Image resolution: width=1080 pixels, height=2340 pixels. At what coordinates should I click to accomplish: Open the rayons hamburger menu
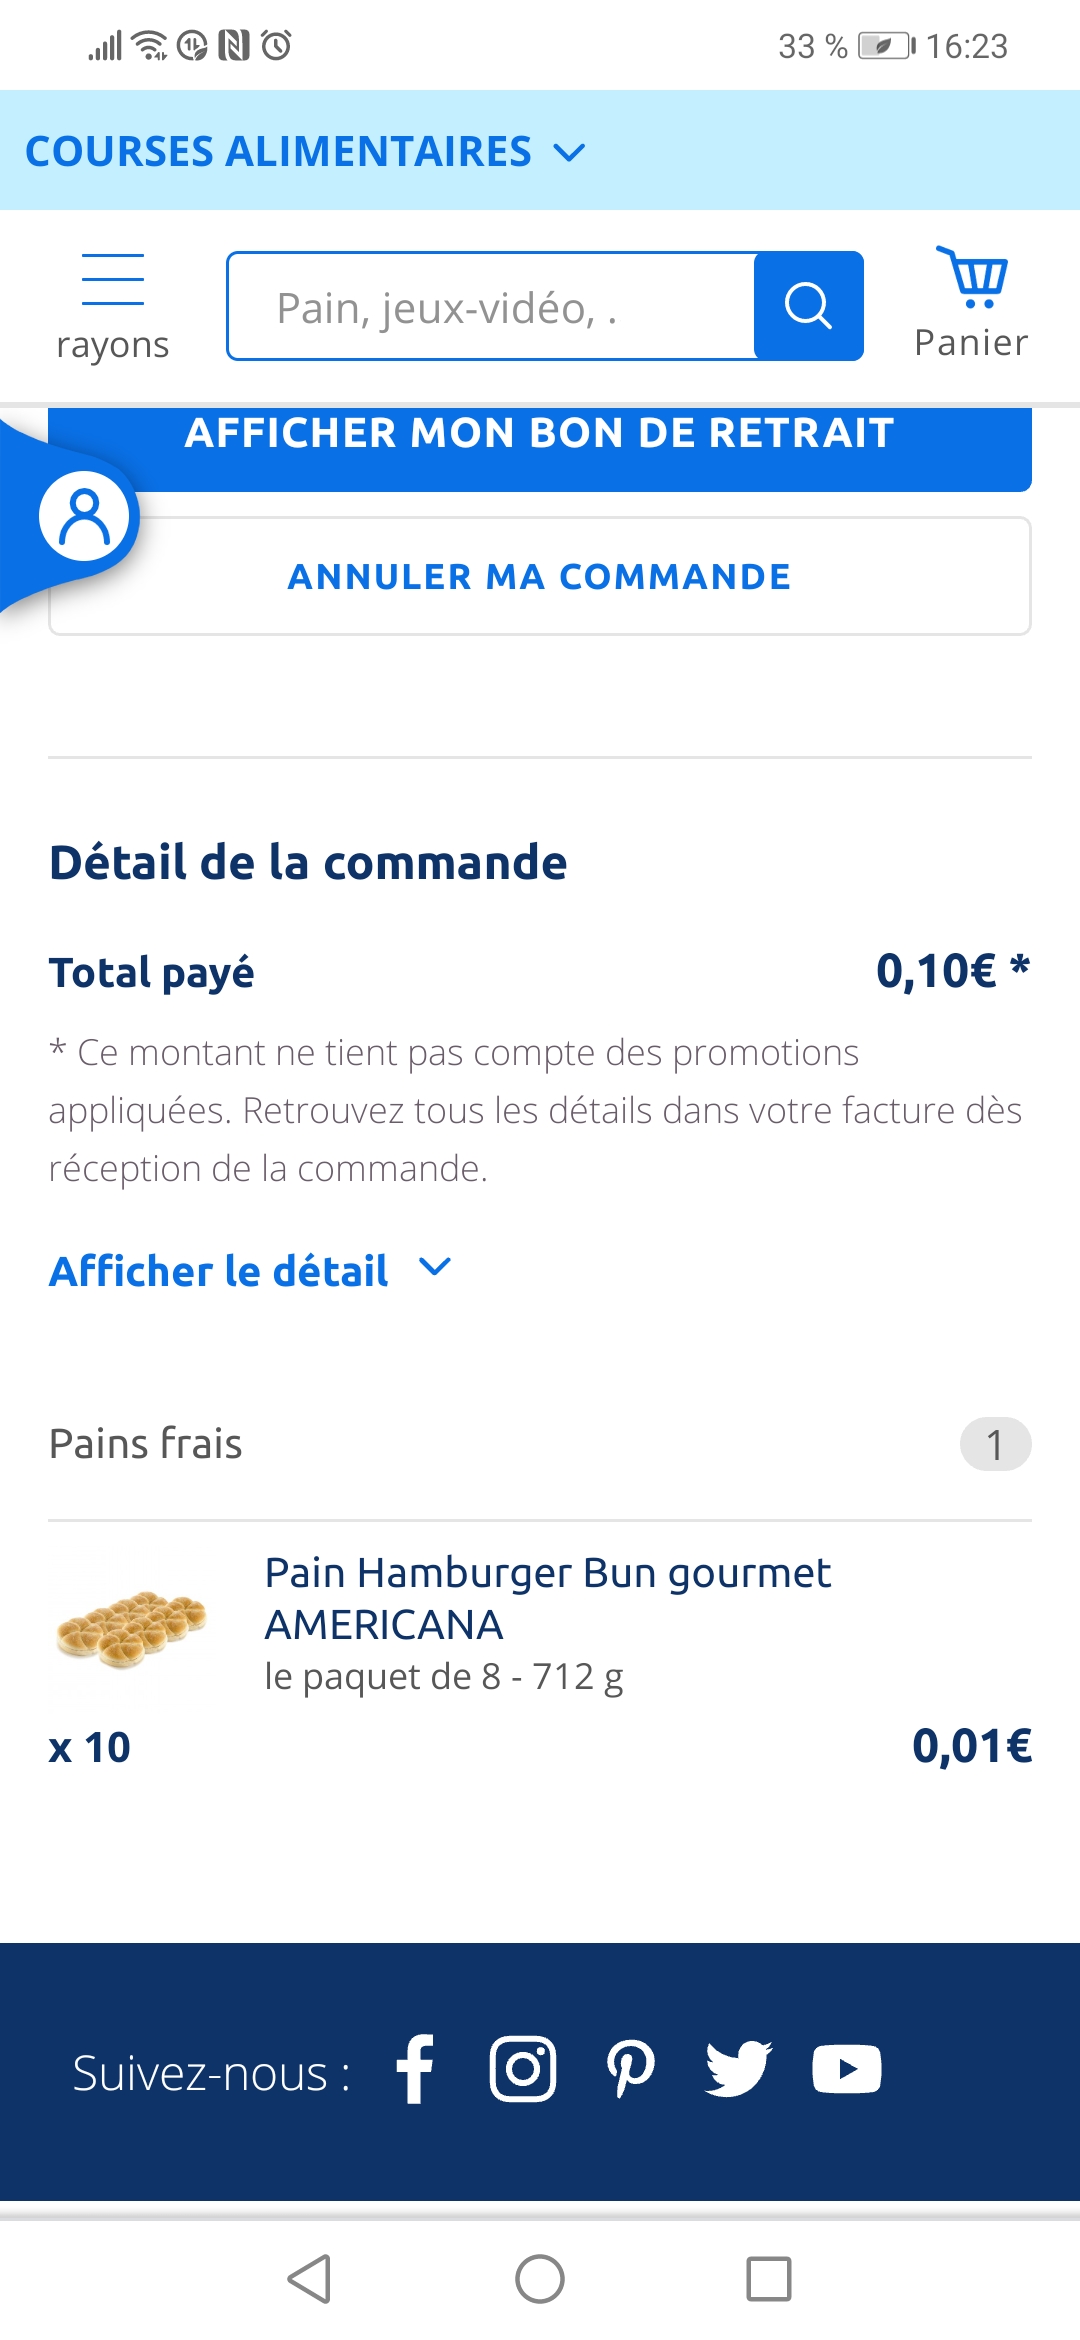pyautogui.click(x=112, y=304)
